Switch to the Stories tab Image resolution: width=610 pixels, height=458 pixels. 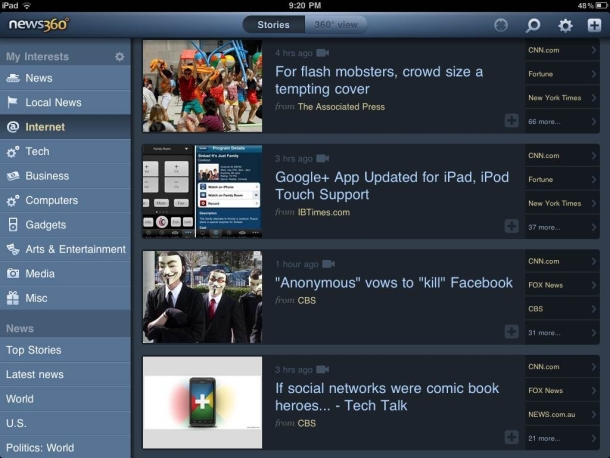(x=273, y=25)
